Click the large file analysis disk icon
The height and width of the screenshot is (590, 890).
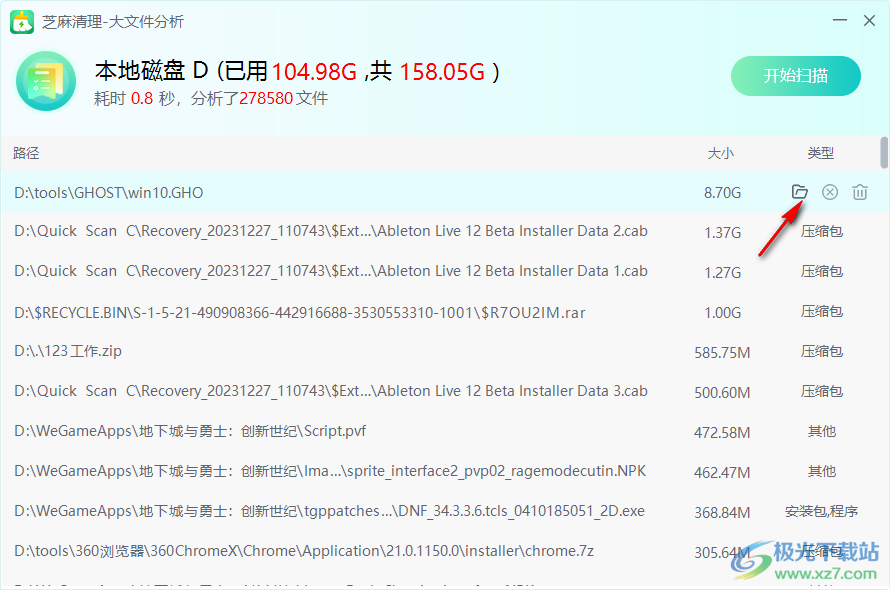(46, 80)
